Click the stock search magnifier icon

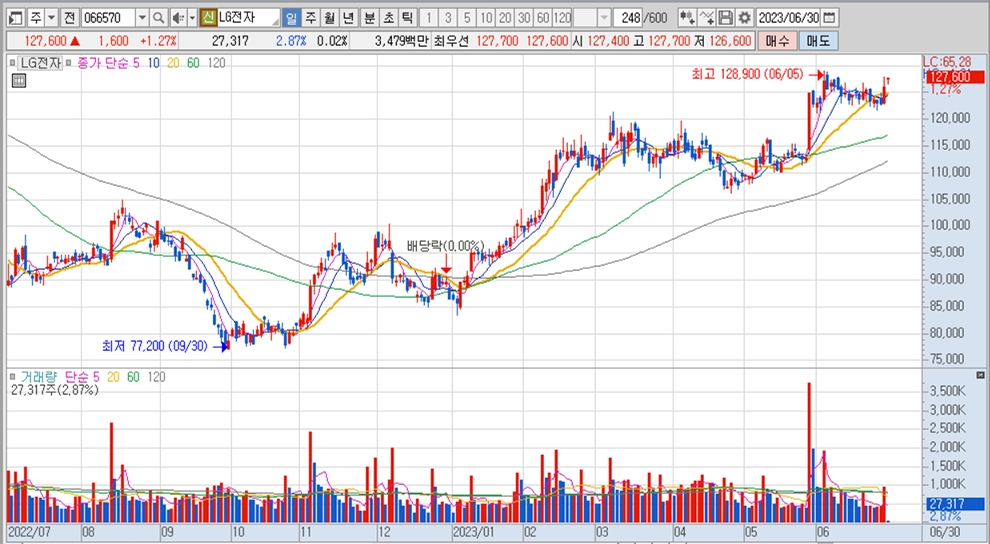pyautogui.click(x=159, y=18)
